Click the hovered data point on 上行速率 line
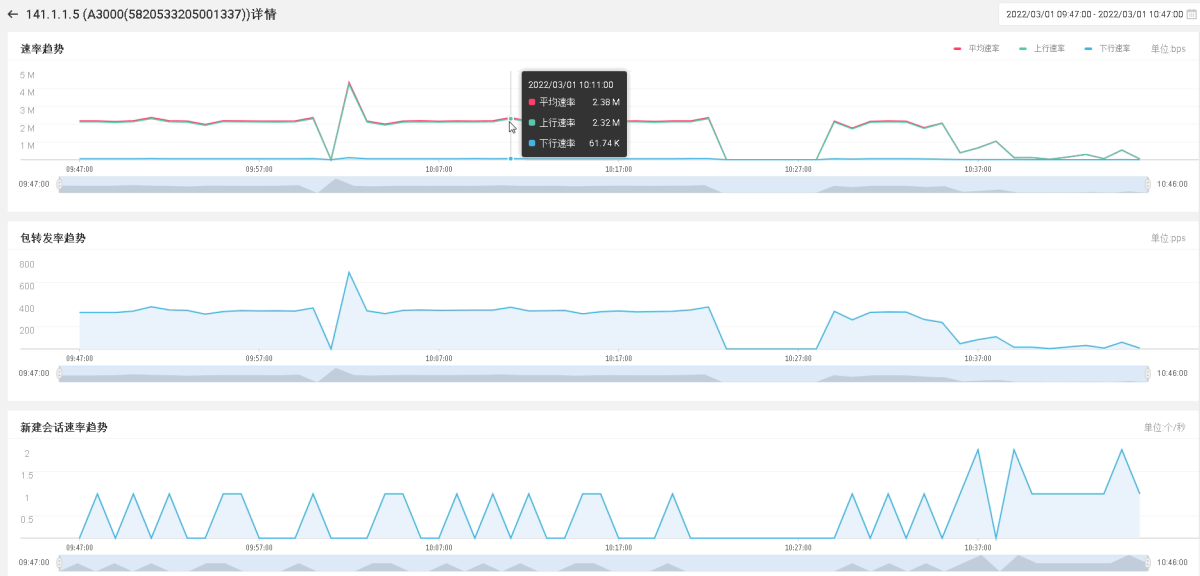This screenshot has height=576, width=1200. [x=511, y=119]
